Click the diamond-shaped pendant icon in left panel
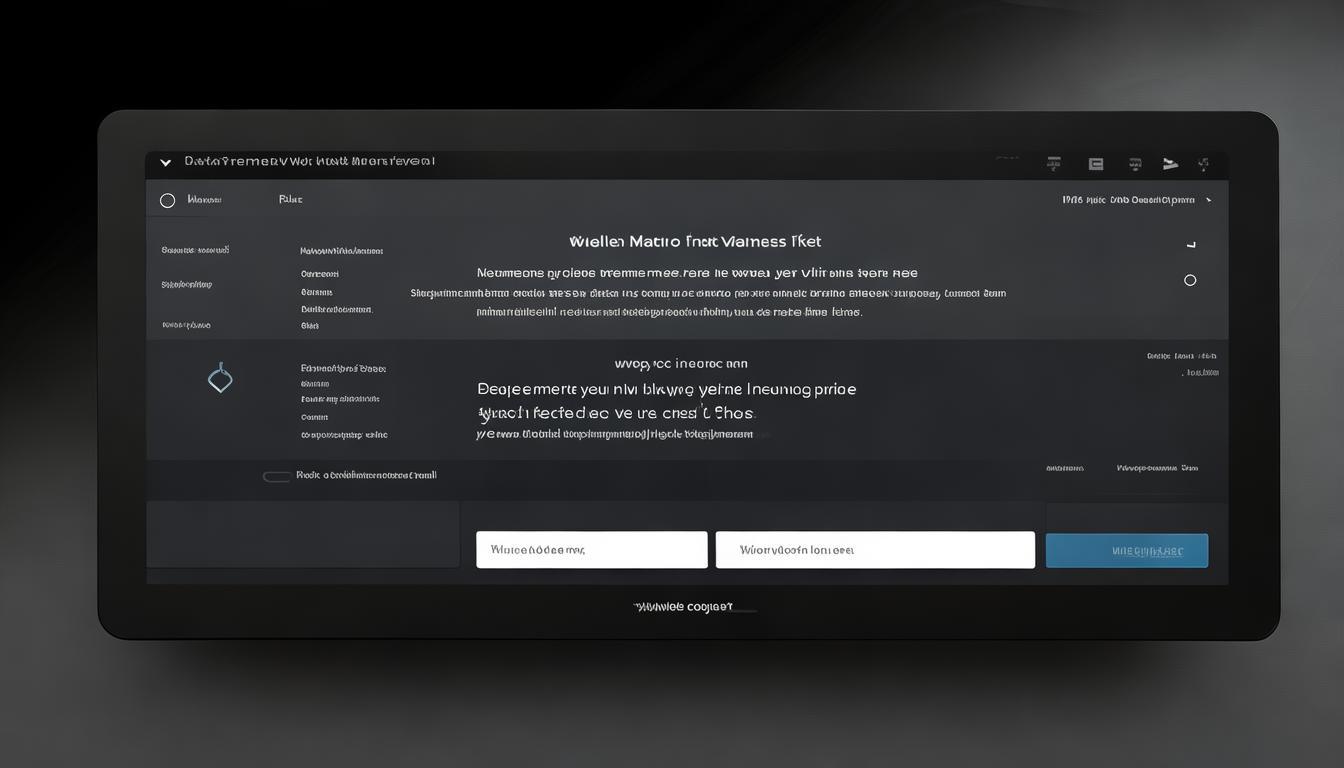1344x768 pixels. (x=220, y=378)
